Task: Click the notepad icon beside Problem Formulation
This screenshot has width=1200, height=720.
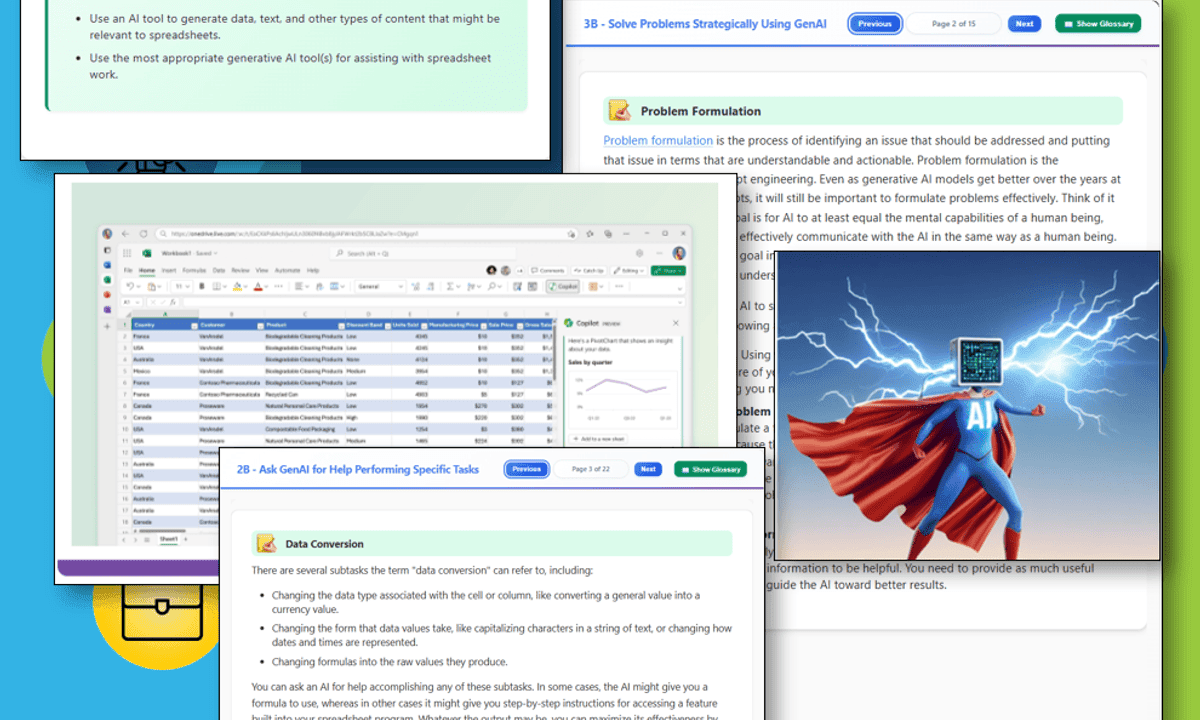Action: [619, 111]
